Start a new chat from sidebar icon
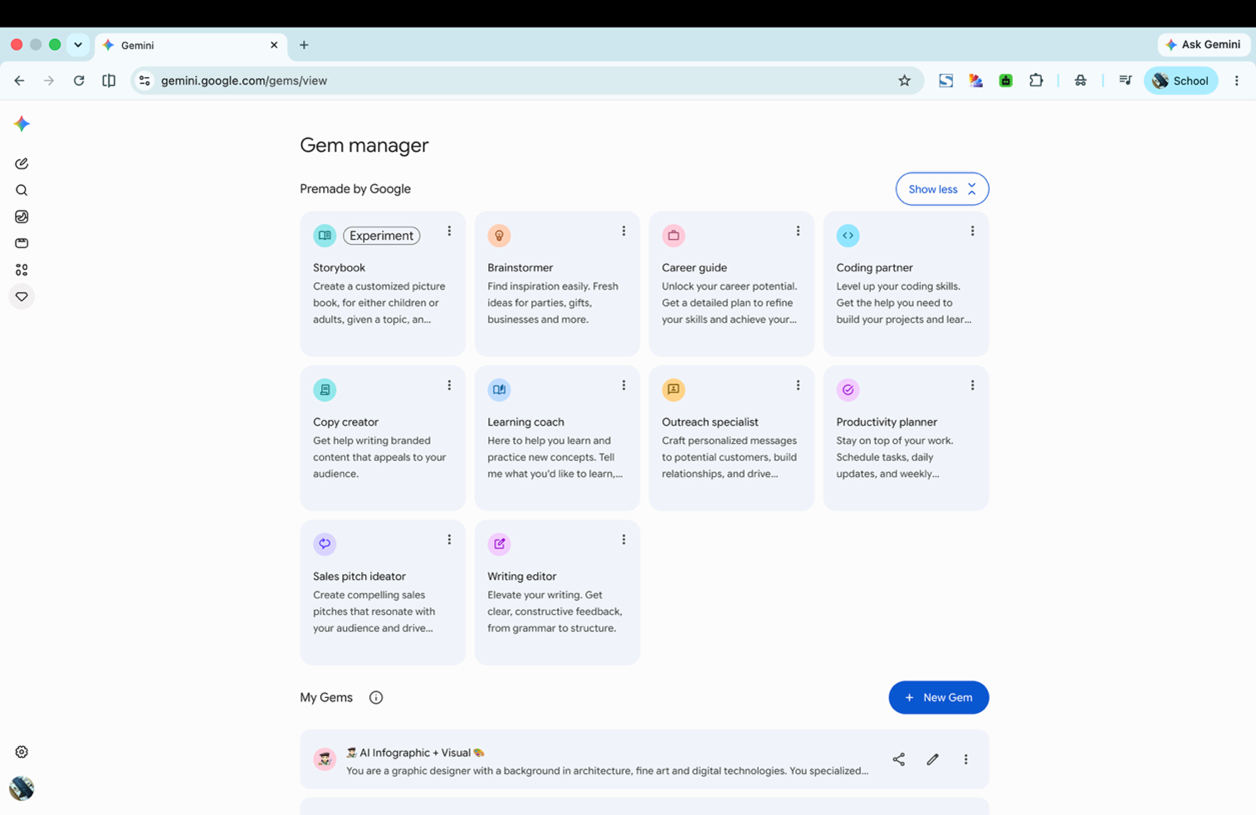 [22, 163]
